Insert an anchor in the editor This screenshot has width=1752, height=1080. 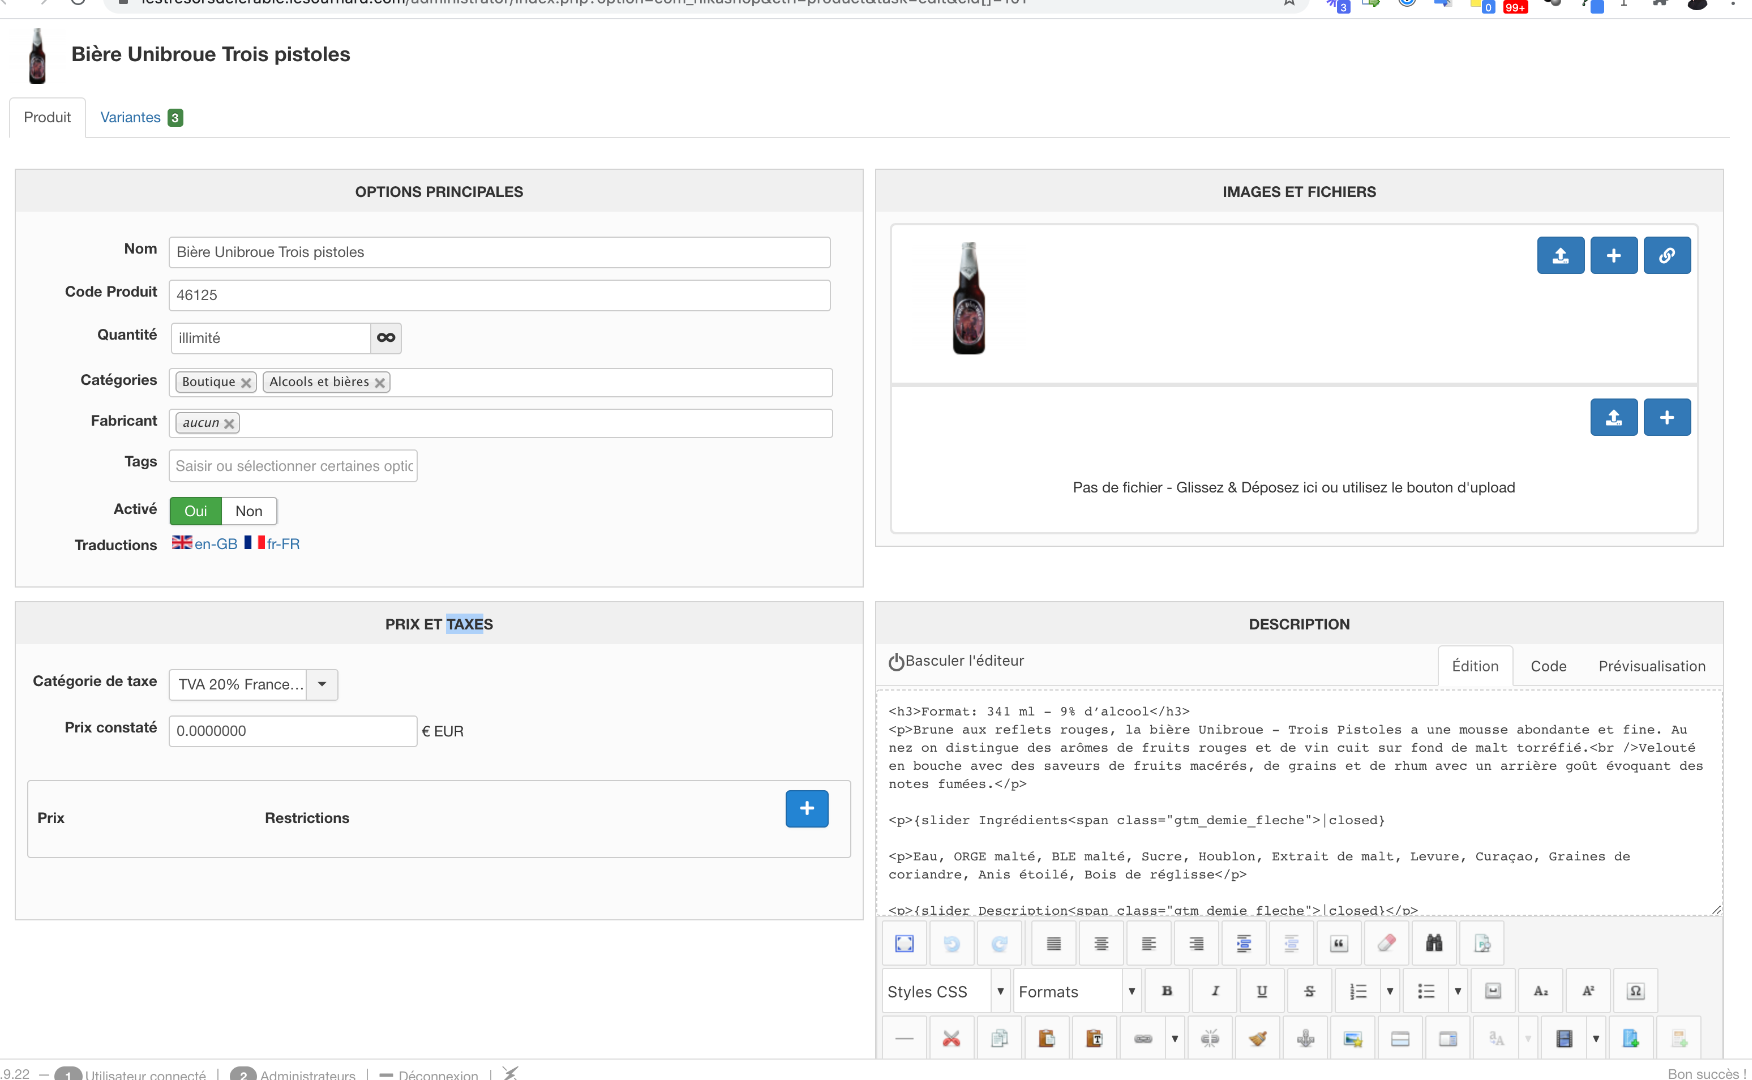1306,1039
